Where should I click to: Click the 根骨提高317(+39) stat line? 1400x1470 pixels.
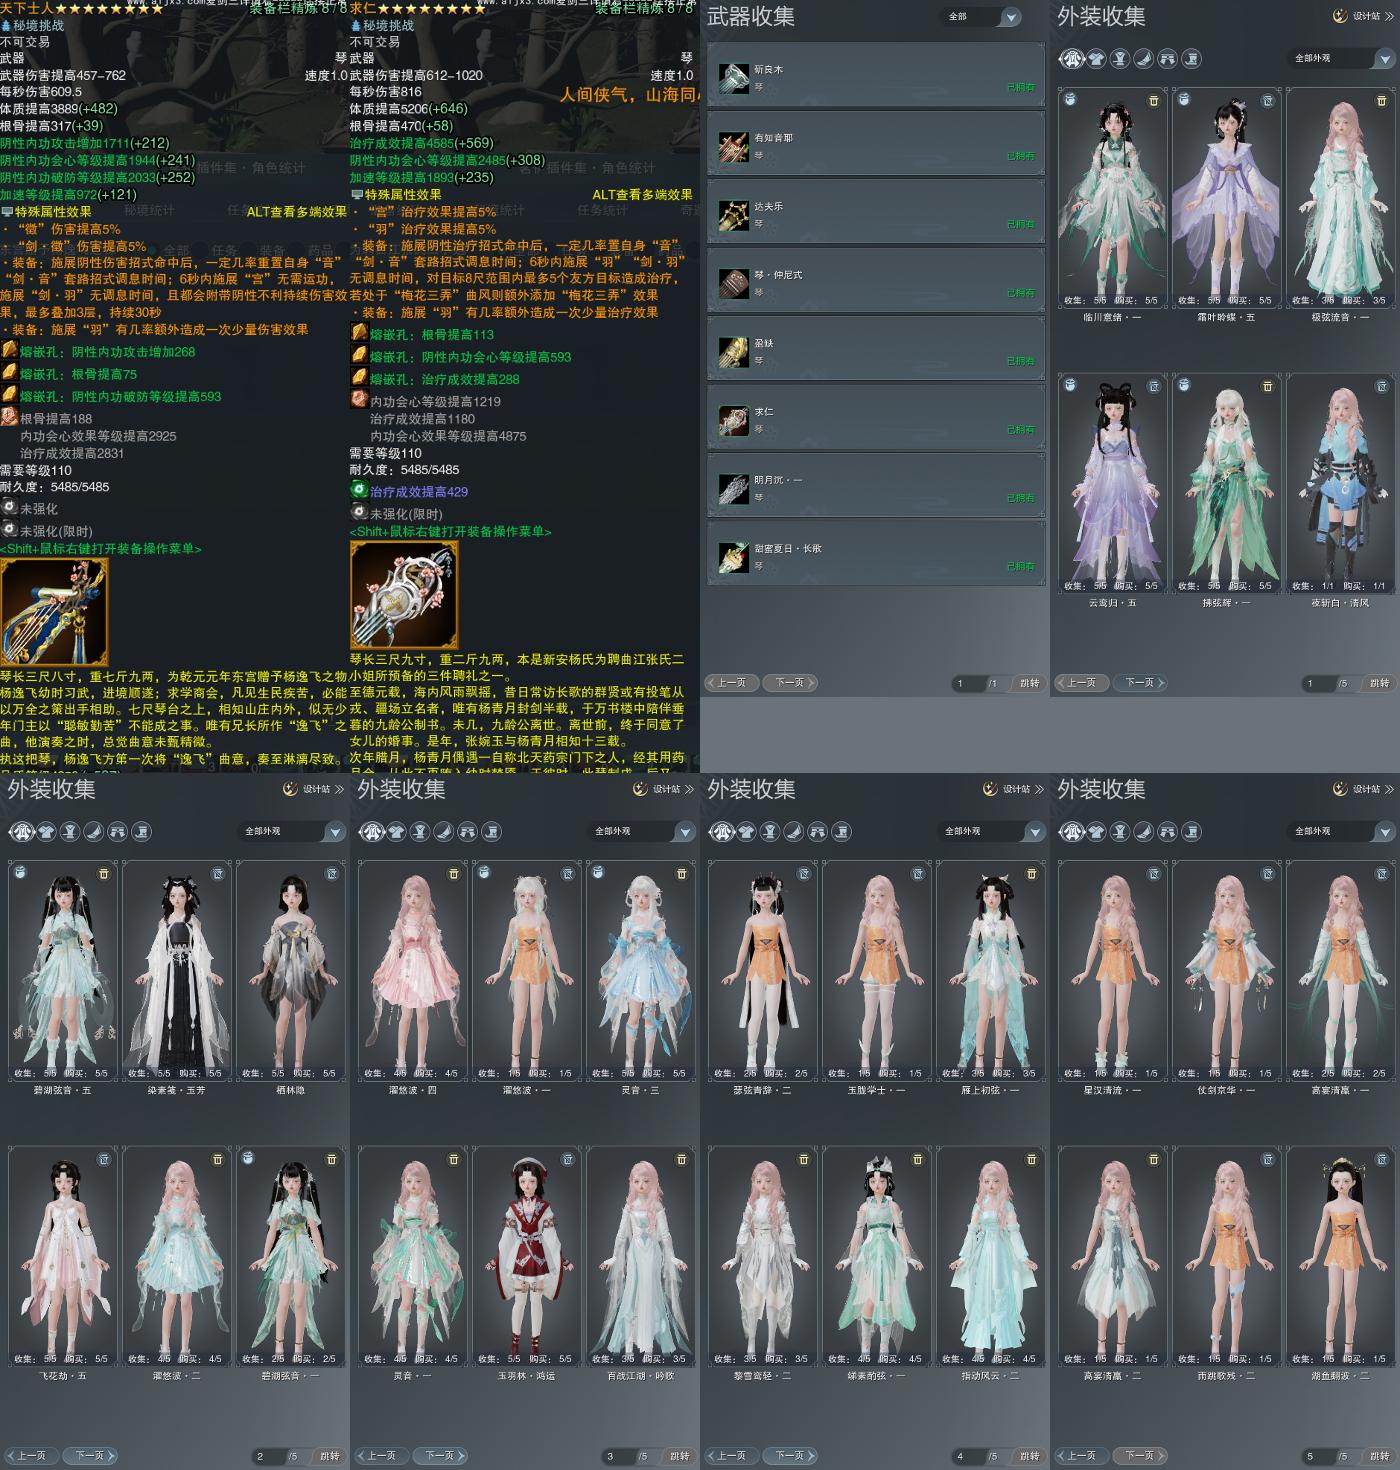pyautogui.click(x=51, y=126)
